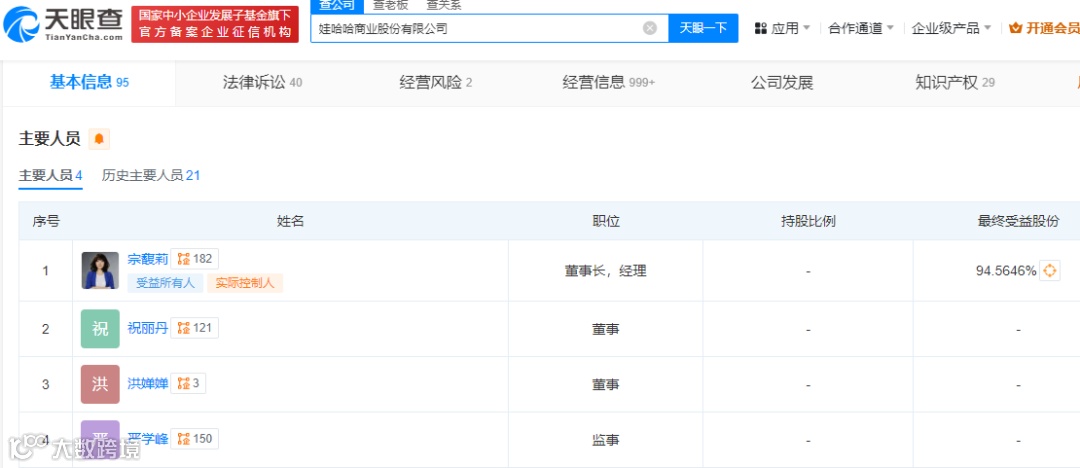Click the 持股比例 column header
The width and height of the screenshot is (1080, 468).
808,221
